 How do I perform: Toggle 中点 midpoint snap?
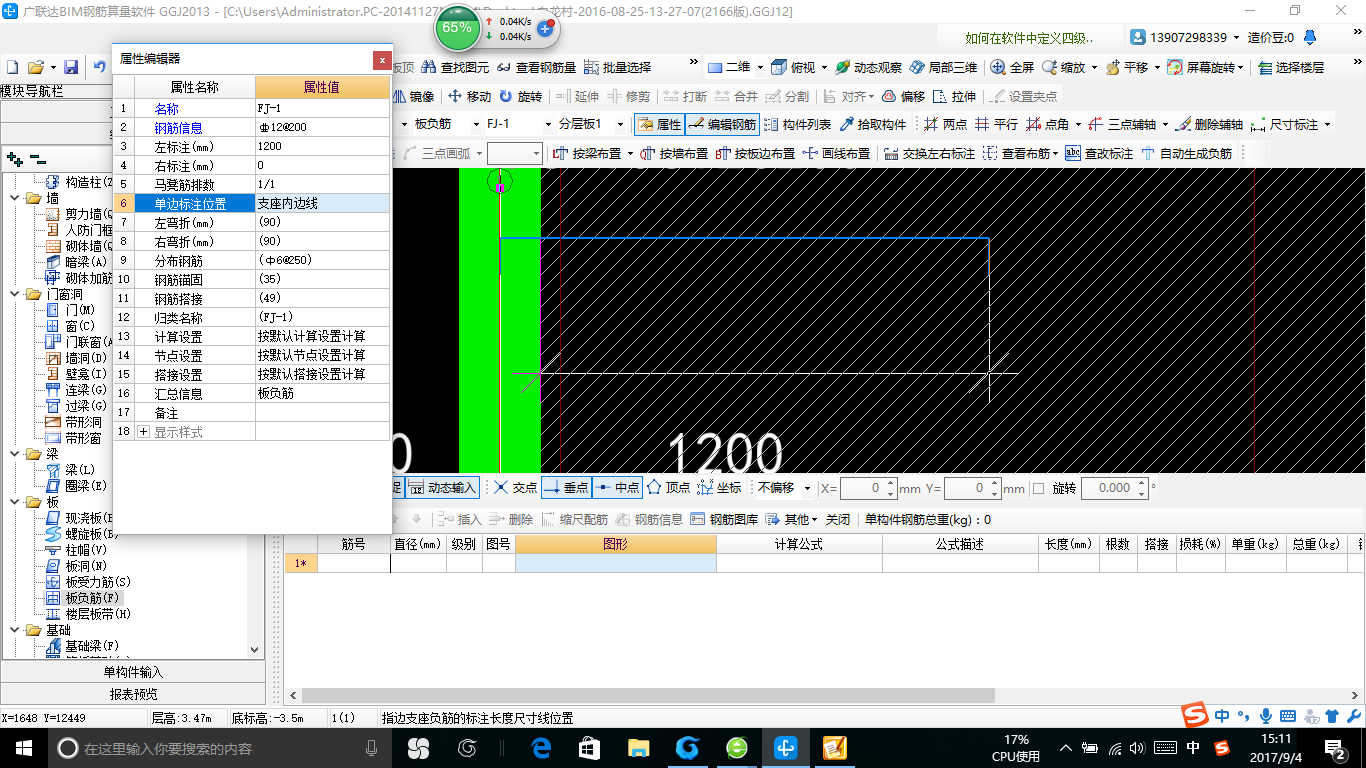617,488
